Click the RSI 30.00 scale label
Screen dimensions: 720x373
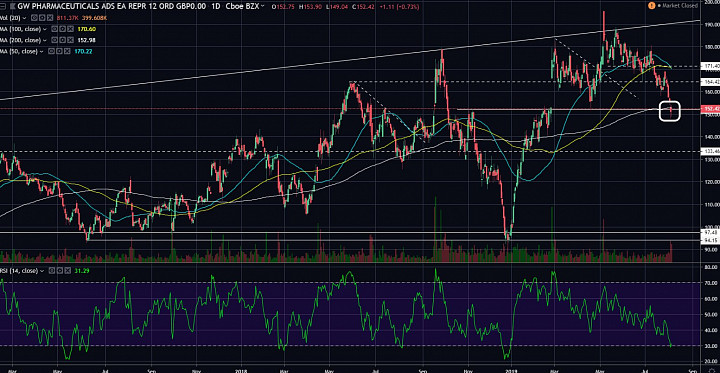pyautogui.click(x=711, y=346)
